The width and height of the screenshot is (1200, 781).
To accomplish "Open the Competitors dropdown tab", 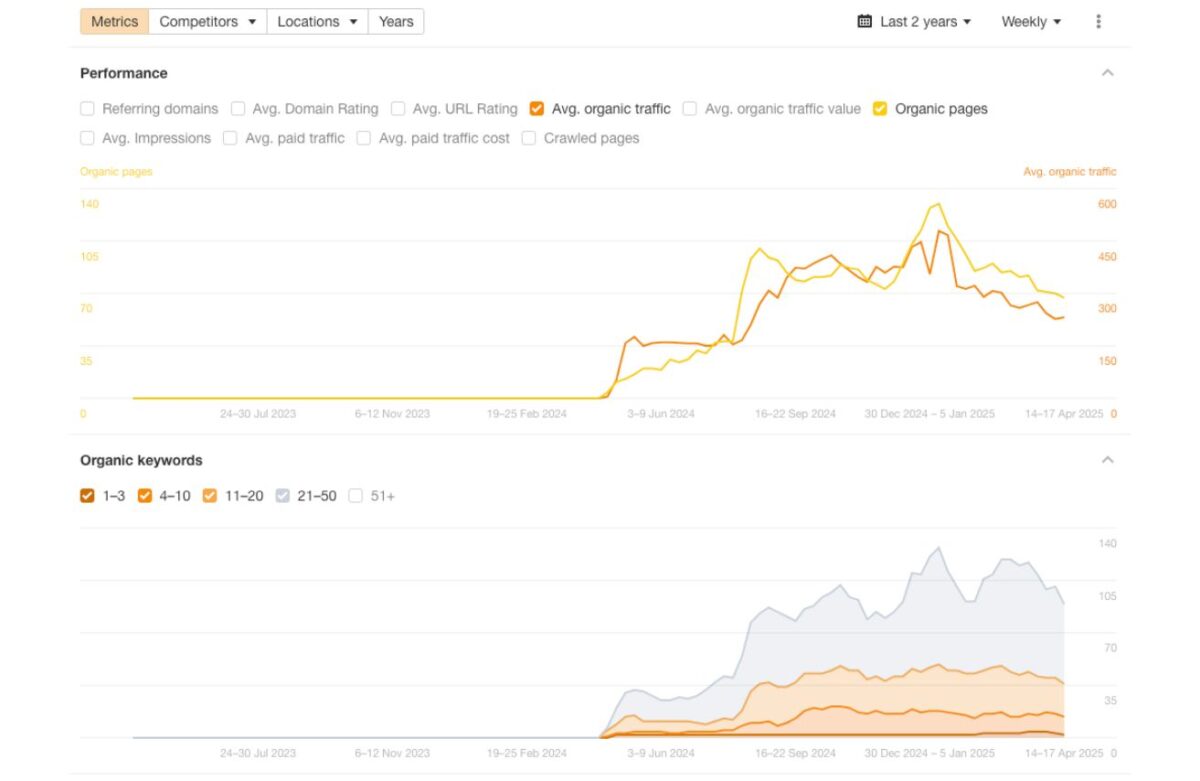I will click(x=207, y=22).
